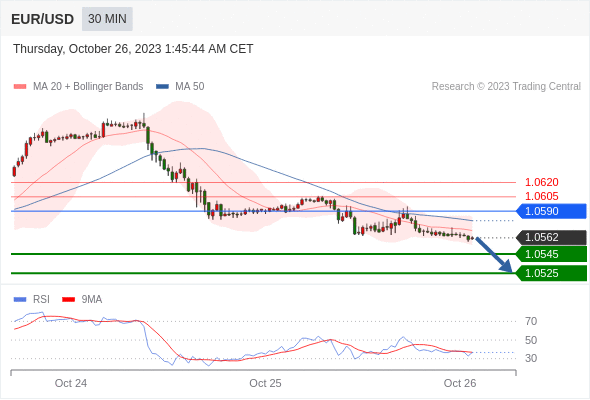Select the MA 20 + Bollinger Bands legend label
The image size is (590, 400).
[x=88, y=87]
